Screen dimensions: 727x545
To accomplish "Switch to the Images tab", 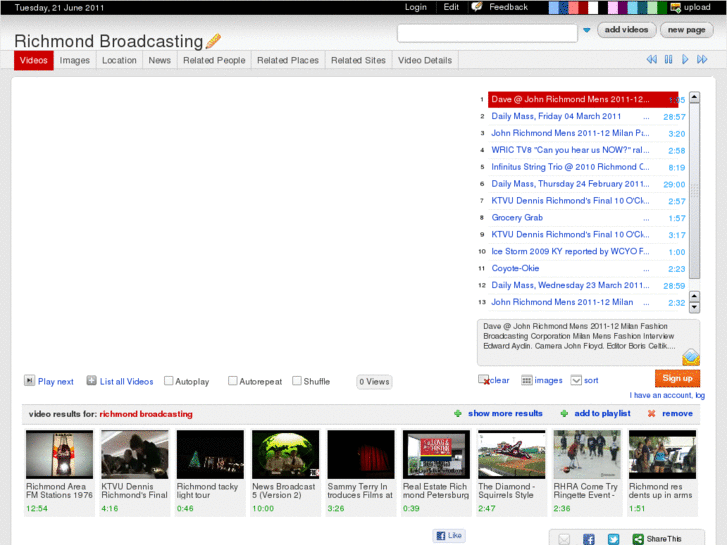I will coord(75,60).
